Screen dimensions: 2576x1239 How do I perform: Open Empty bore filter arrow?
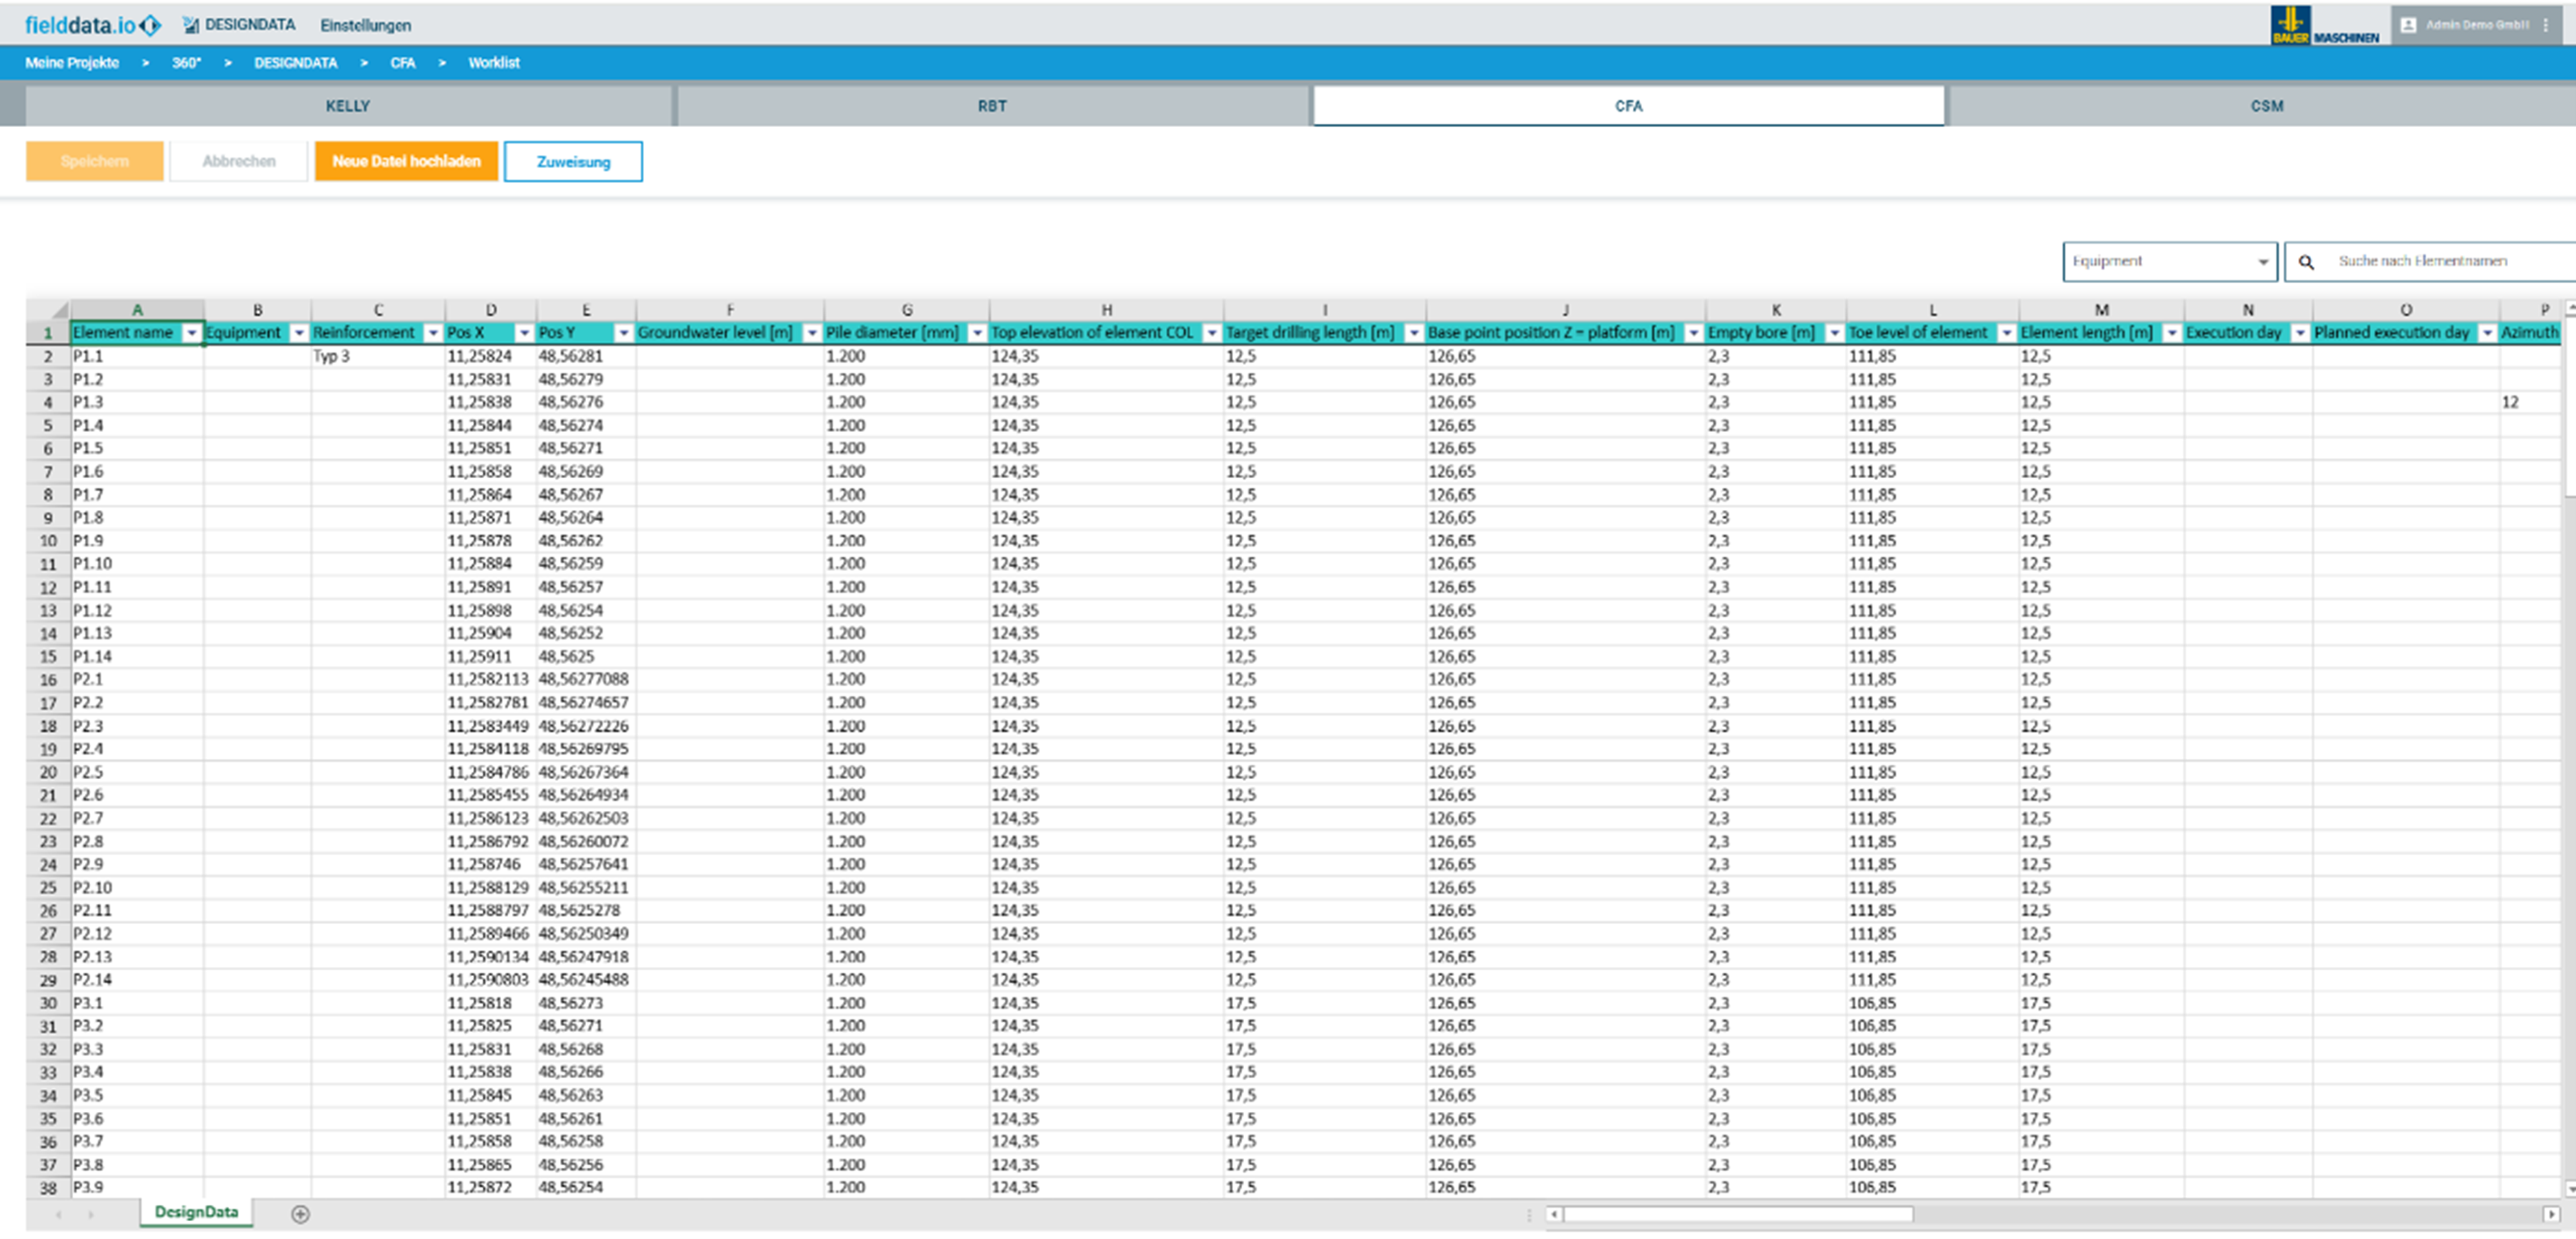pos(1834,333)
